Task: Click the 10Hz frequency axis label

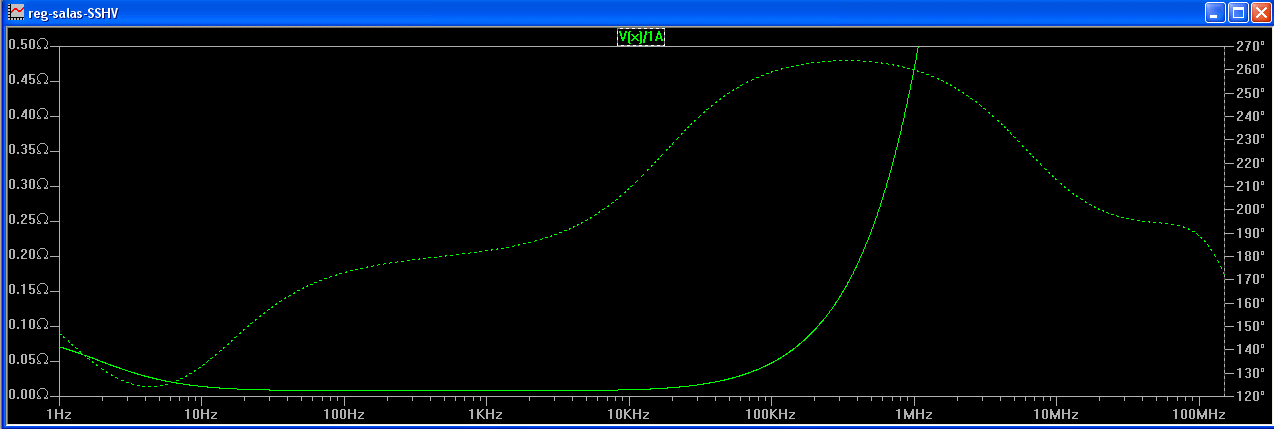Action: click(201, 414)
